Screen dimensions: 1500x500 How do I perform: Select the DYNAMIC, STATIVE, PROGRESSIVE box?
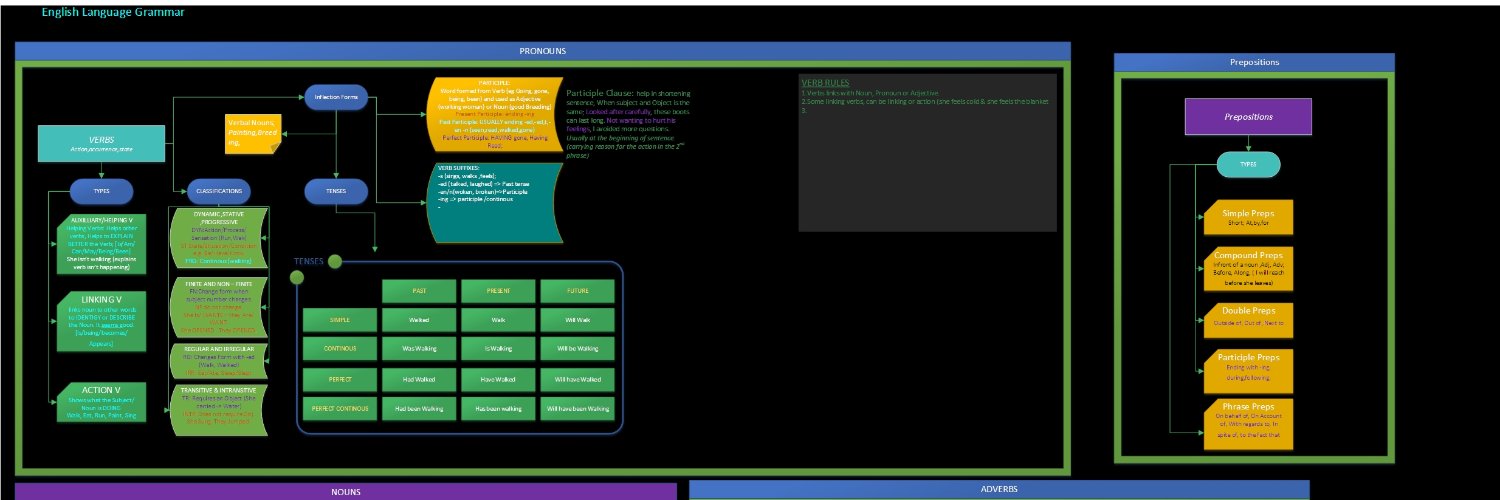220,237
